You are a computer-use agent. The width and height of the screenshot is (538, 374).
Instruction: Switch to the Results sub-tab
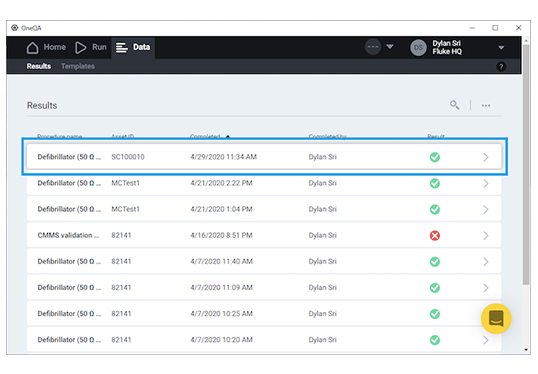pyautogui.click(x=39, y=66)
